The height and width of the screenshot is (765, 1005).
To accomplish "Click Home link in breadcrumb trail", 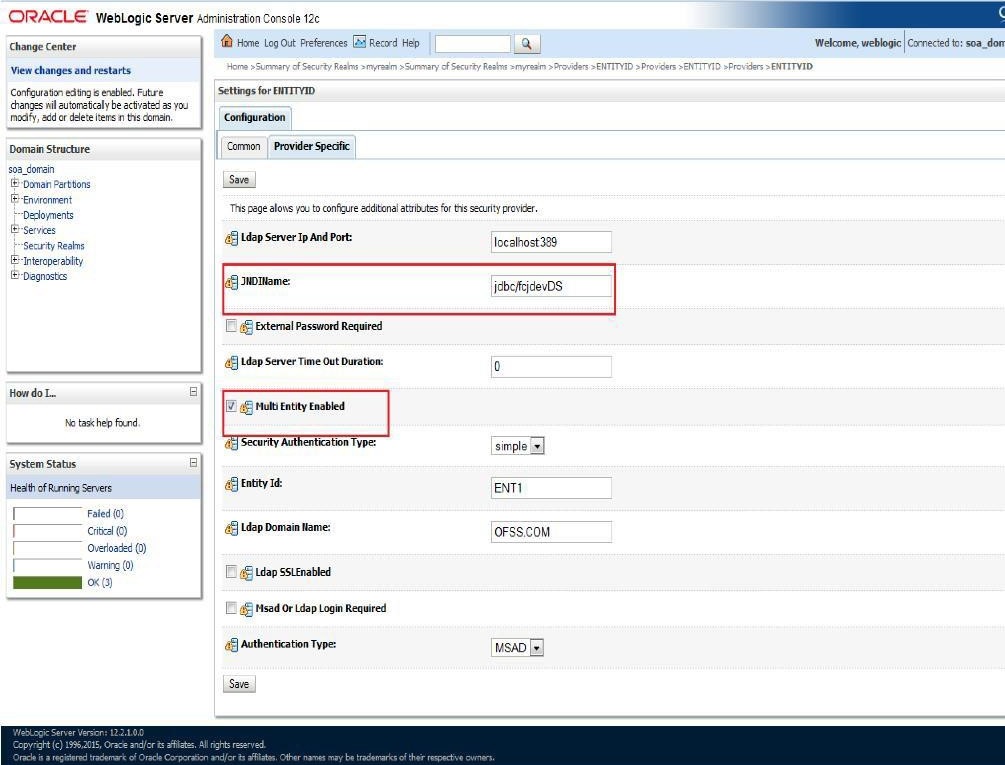I will click(237, 67).
